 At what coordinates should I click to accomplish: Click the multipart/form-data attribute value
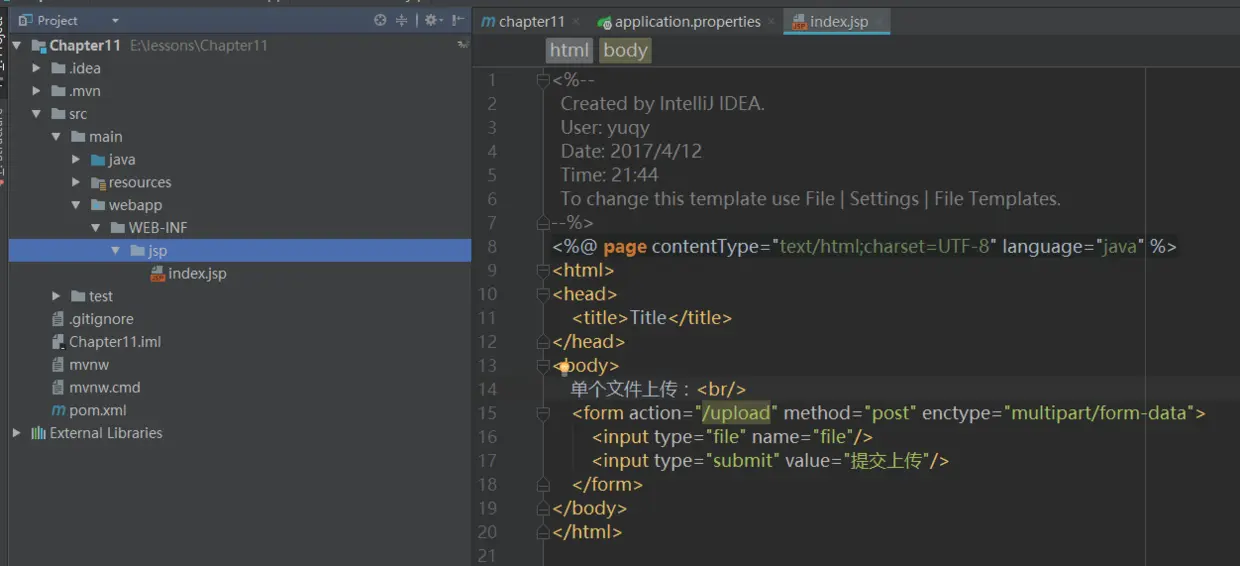1099,413
